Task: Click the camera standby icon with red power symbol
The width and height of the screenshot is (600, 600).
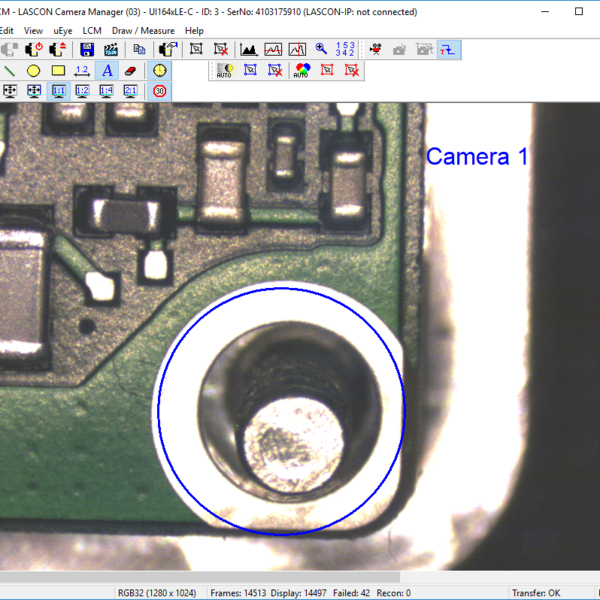Action: coord(34,49)
